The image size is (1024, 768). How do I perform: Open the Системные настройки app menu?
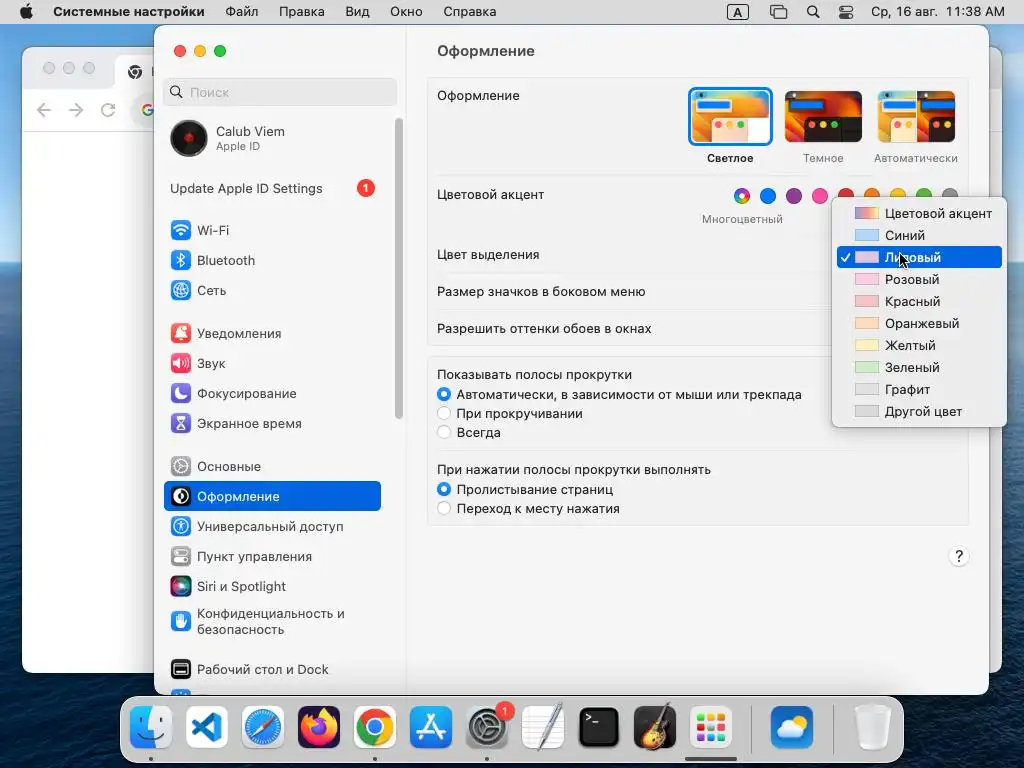click(129, 12)
